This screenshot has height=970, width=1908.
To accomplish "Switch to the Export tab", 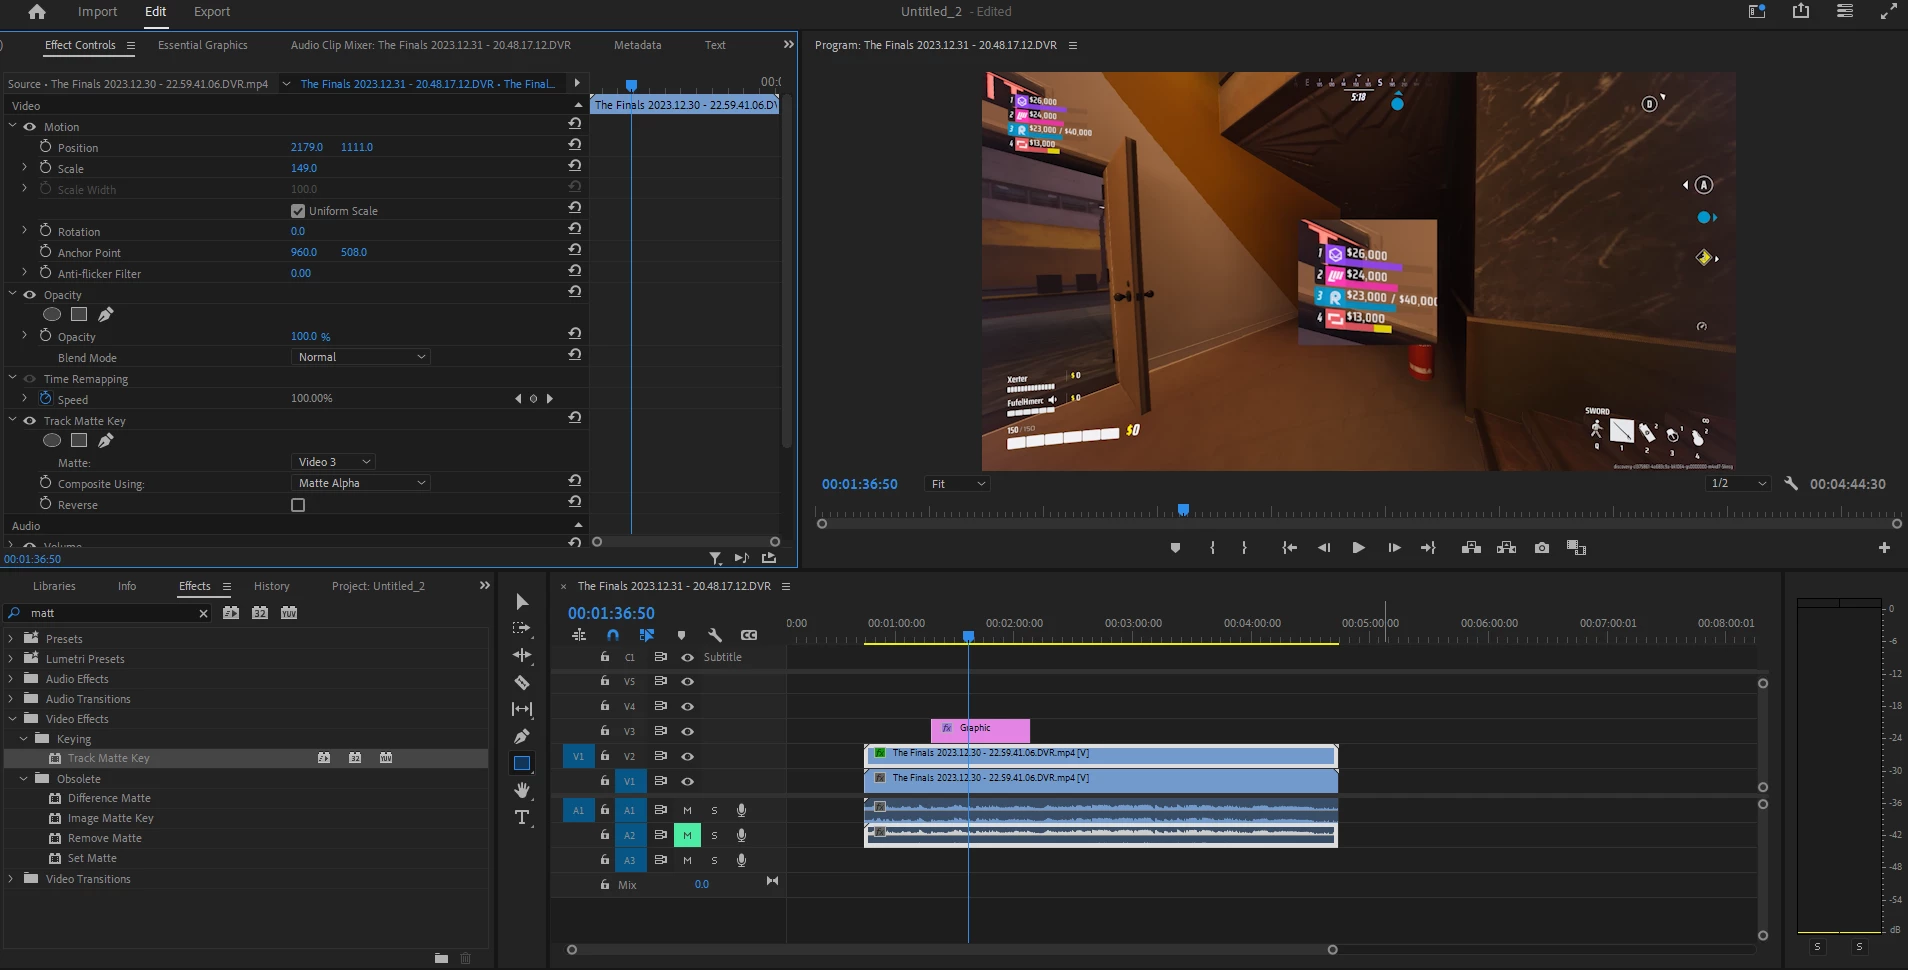I will click(212, 12).
